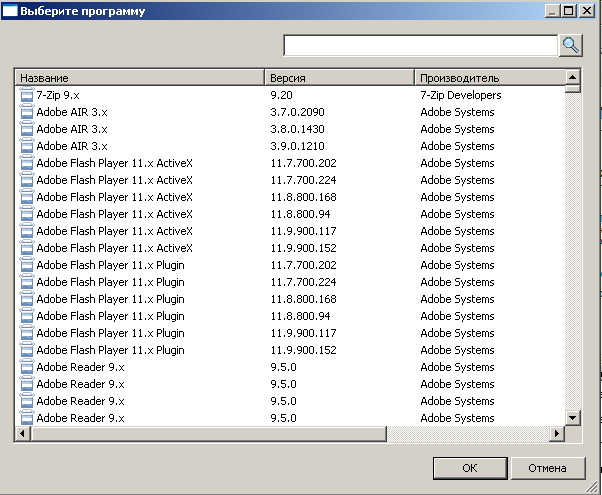This screenshot has width=602, height=495.
Task: Focus the program search text field
Action: [x=420, y=45]
